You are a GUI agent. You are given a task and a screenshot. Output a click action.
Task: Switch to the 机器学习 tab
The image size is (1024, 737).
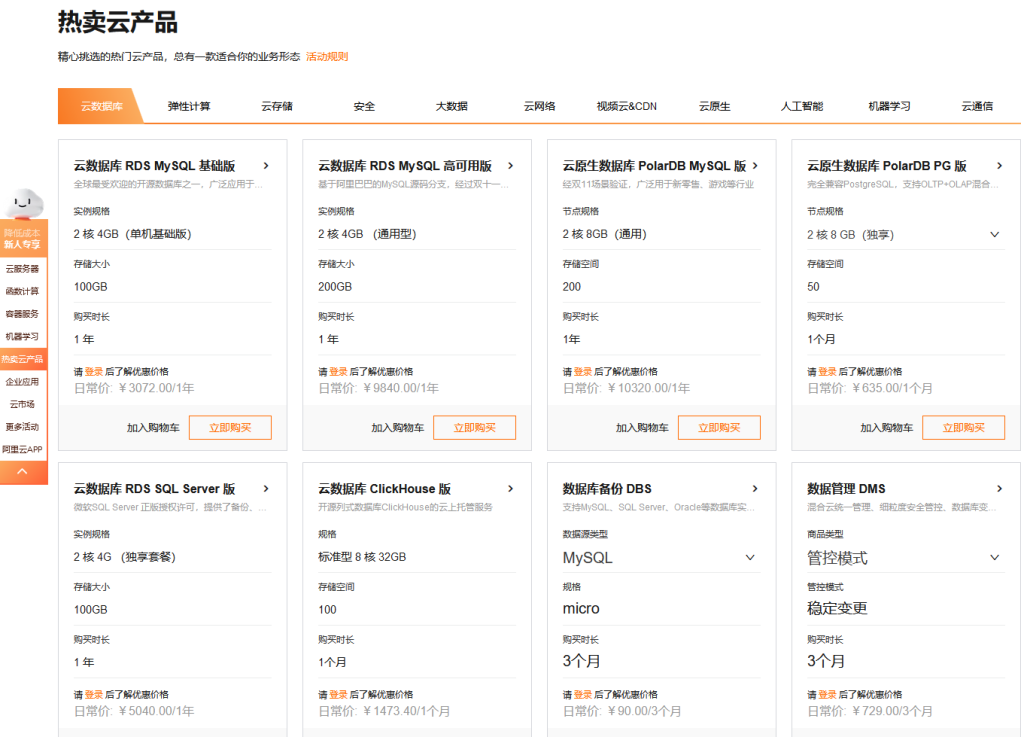(889, 106)
